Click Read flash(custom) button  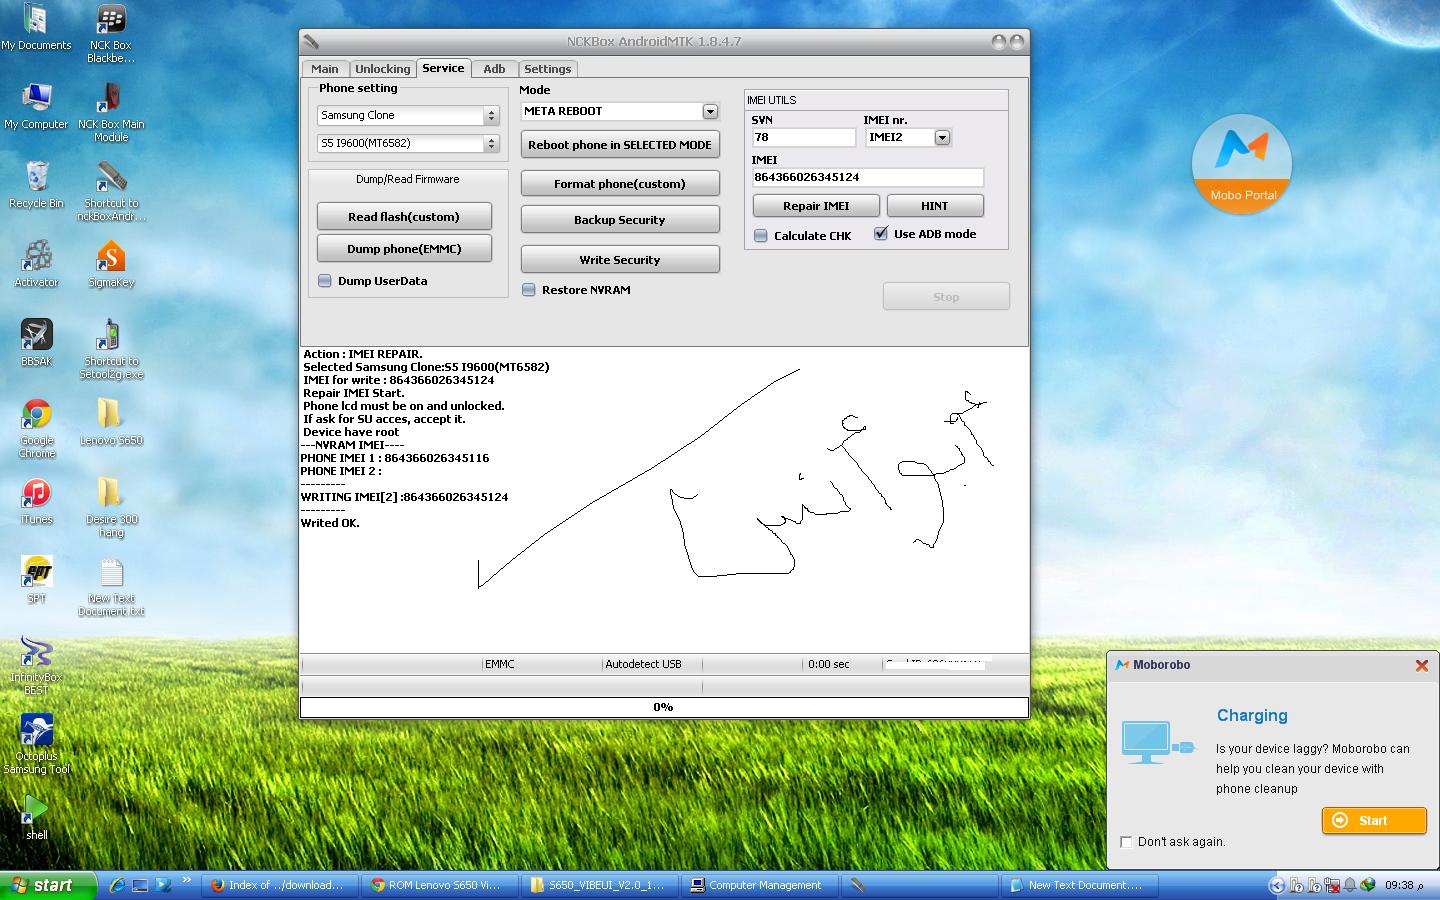pyautogui.click(x=404, y=217)
